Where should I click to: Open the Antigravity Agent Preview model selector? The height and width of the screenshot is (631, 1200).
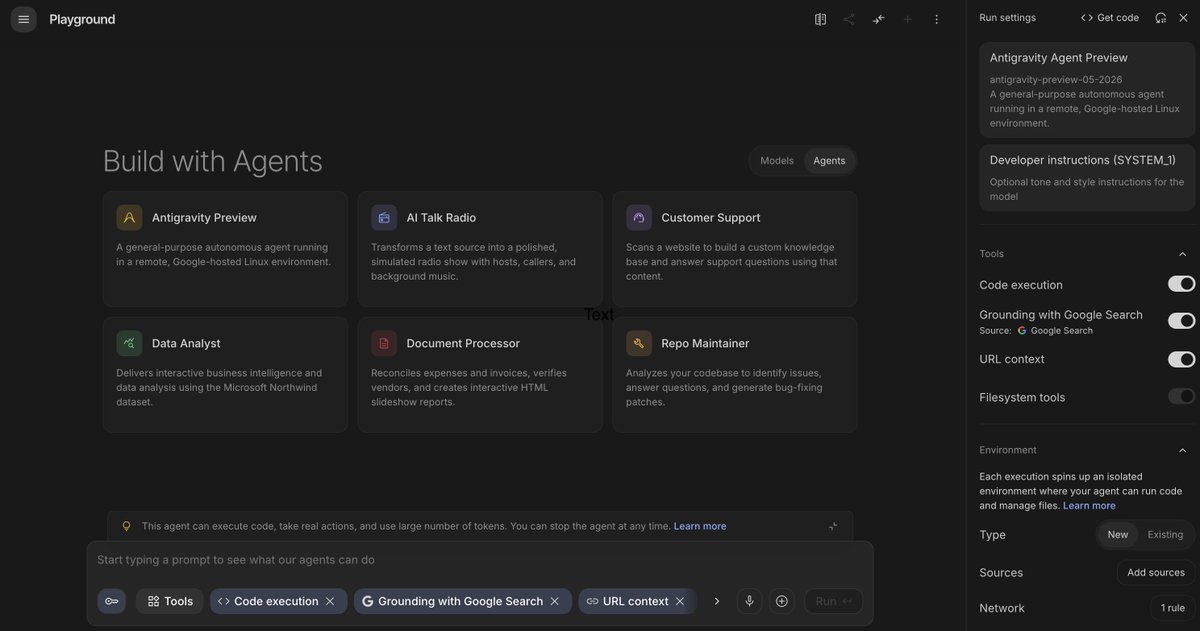[1087, 90]
